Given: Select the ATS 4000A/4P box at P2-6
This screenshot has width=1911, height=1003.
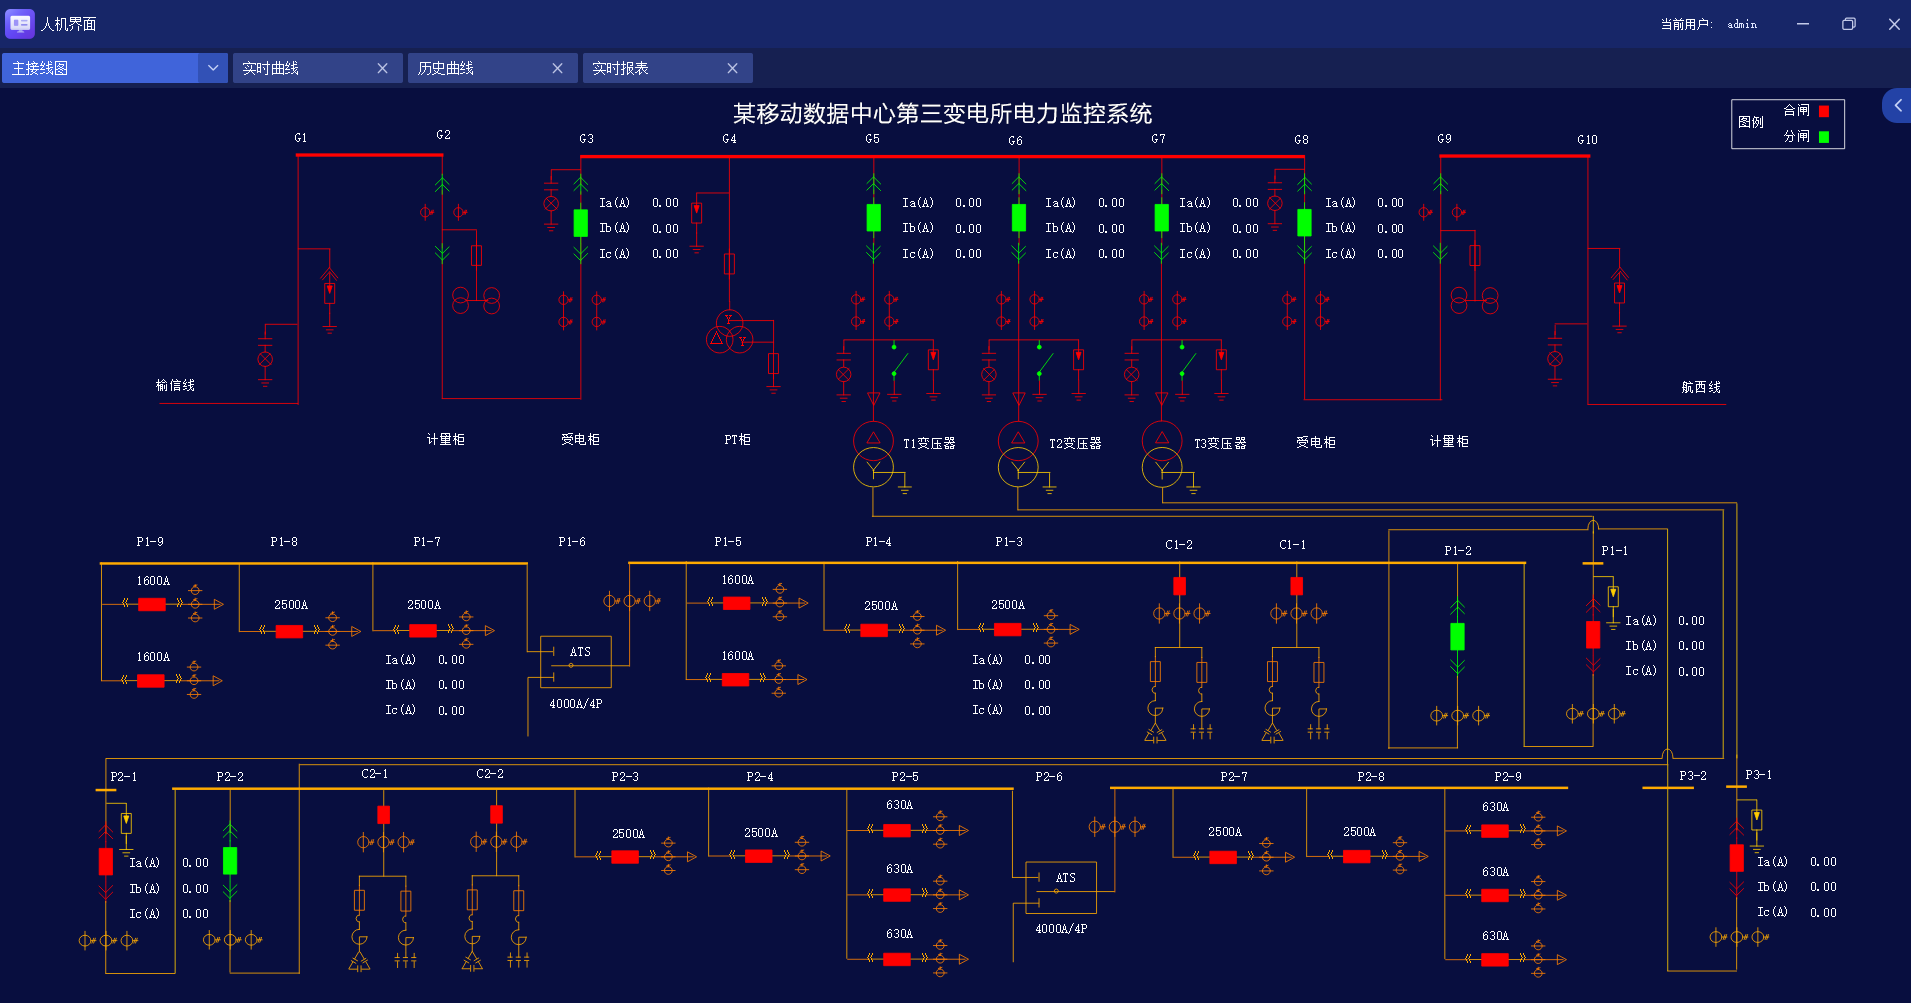Looking at the screenshot, I should coord(1061,887).
